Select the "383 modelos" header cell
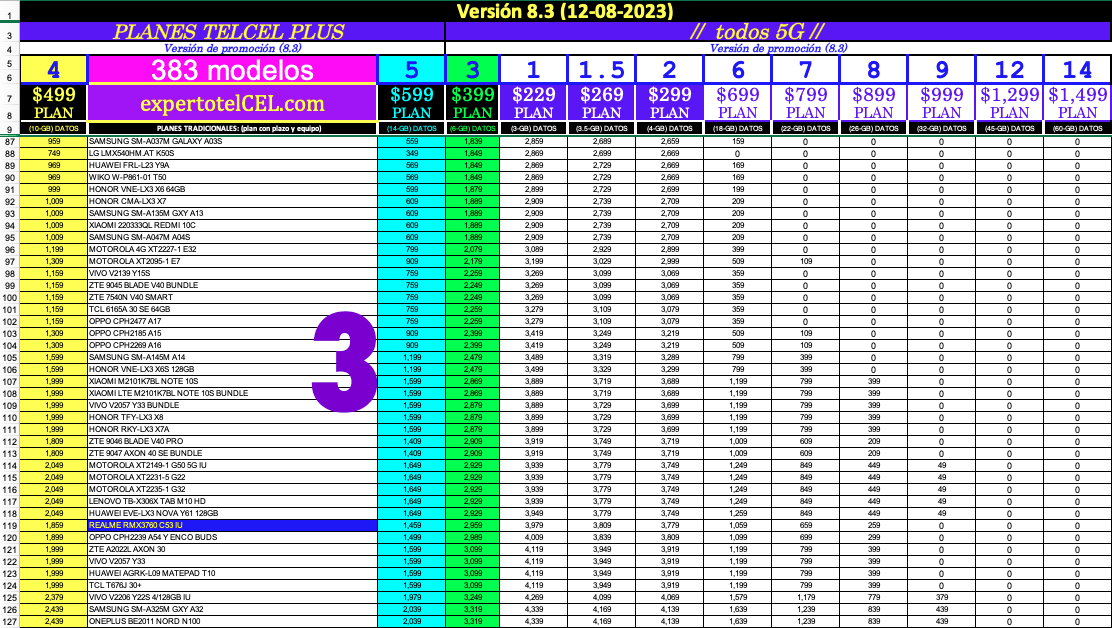This screenshot has width=1112, height=628. (x=232, y=69)
